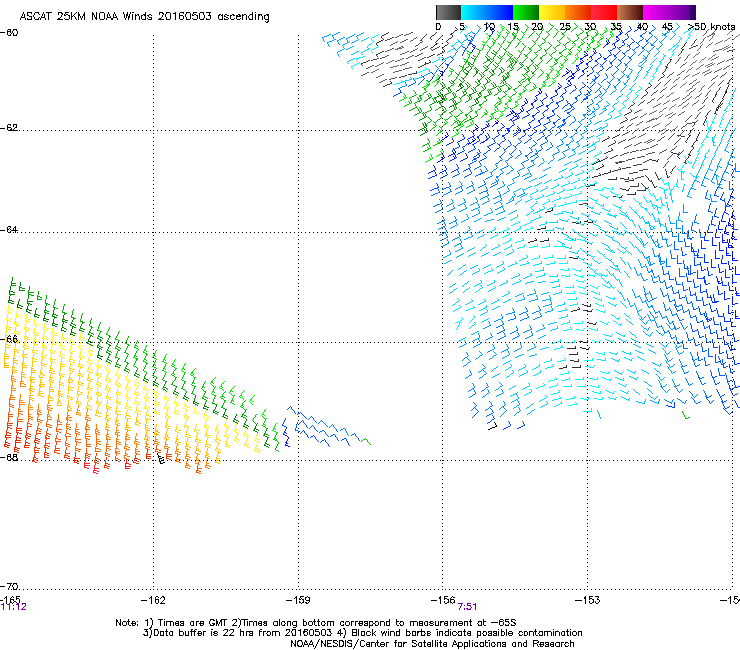This screenshot has width=740, height=650.
Task: Select the dark purple 45-50 knots swatch
Action: click(x=682, y=12)
